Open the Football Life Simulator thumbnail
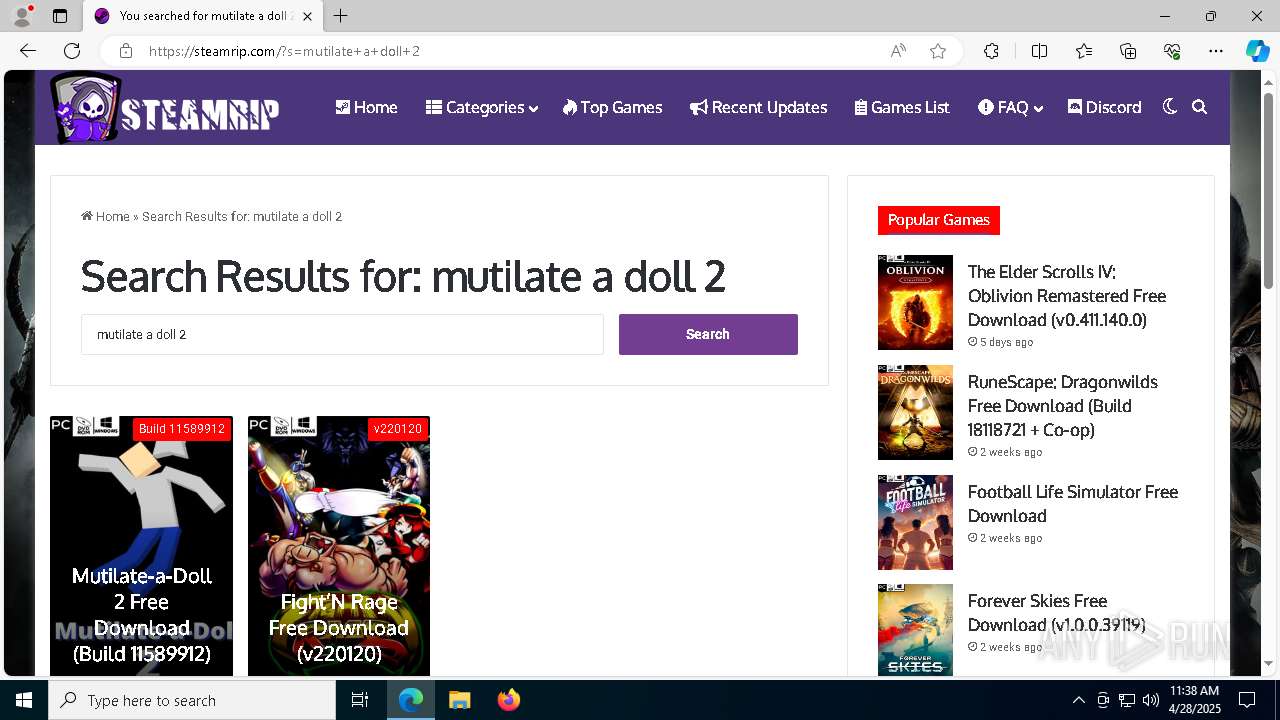1280x720 pixels. click(915, 522)
